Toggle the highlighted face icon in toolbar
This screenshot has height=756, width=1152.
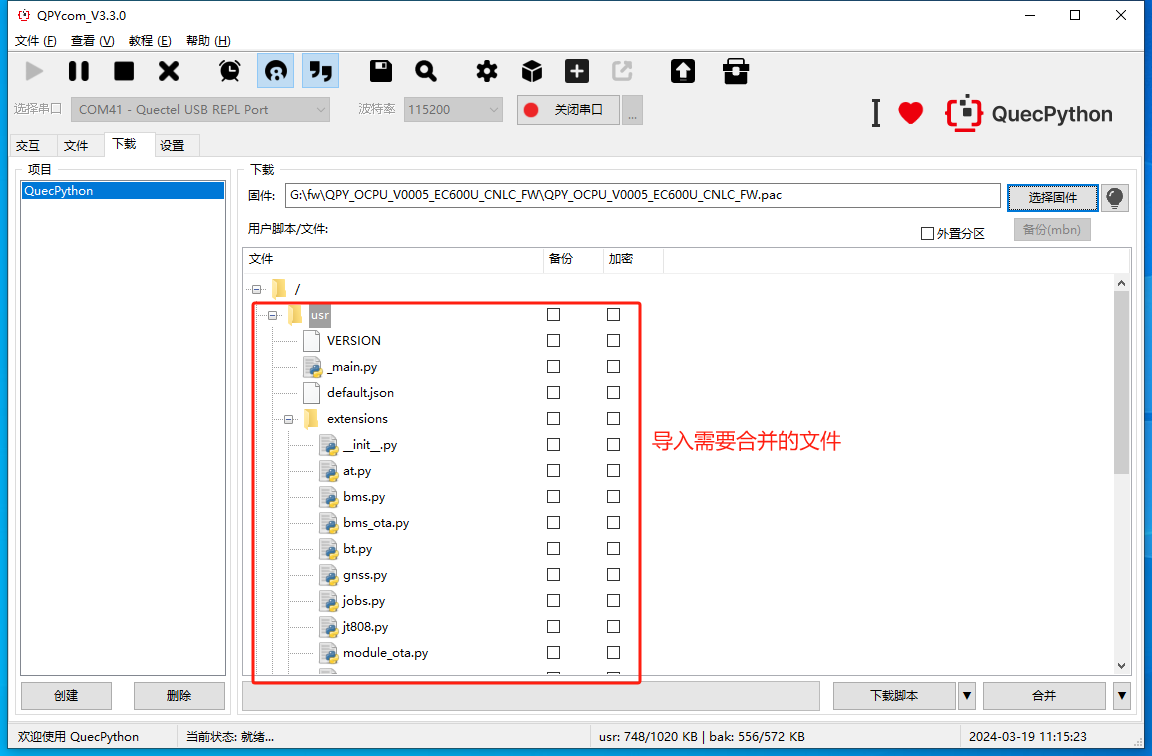coord(276,71)
